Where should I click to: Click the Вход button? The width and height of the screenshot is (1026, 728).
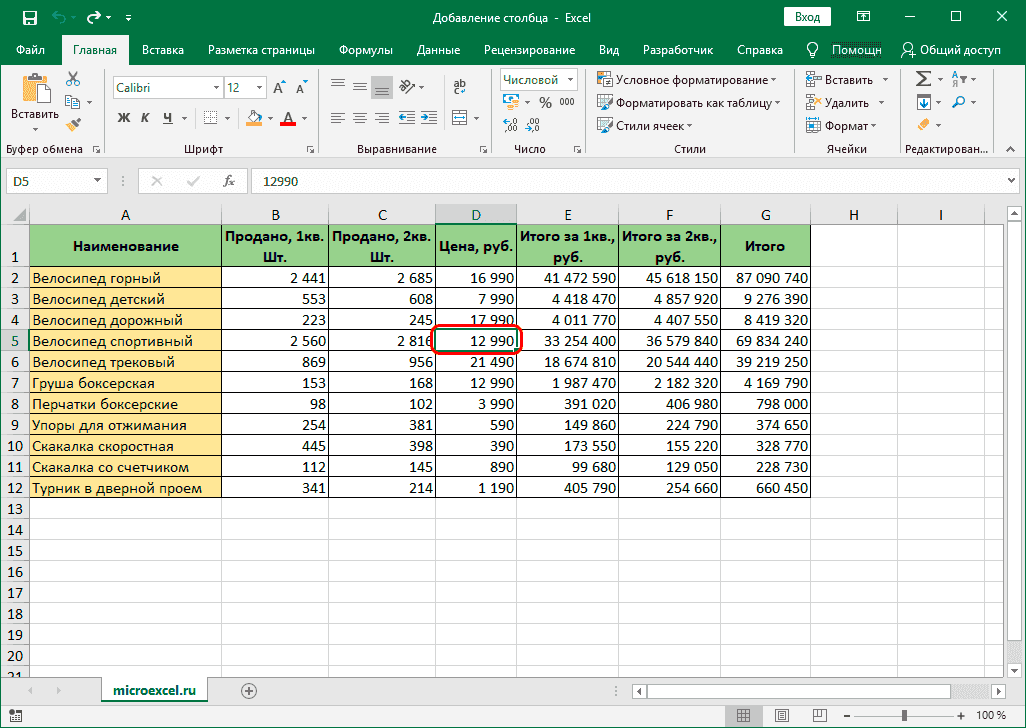click(x=806, y=16)
